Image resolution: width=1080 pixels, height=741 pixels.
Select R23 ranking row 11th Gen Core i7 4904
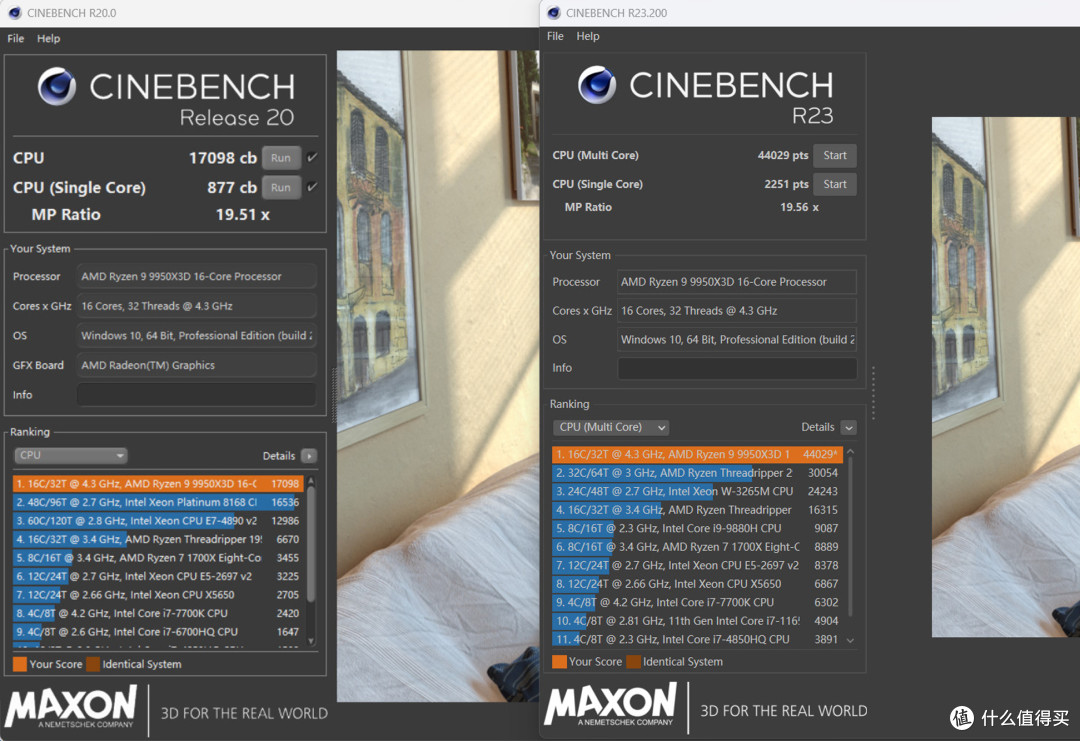coord(697,621)
